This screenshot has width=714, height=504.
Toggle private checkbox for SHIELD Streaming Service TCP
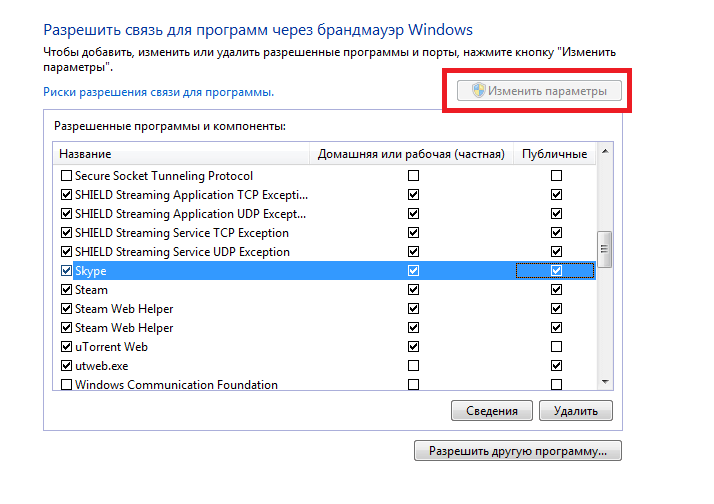point(413,233)
